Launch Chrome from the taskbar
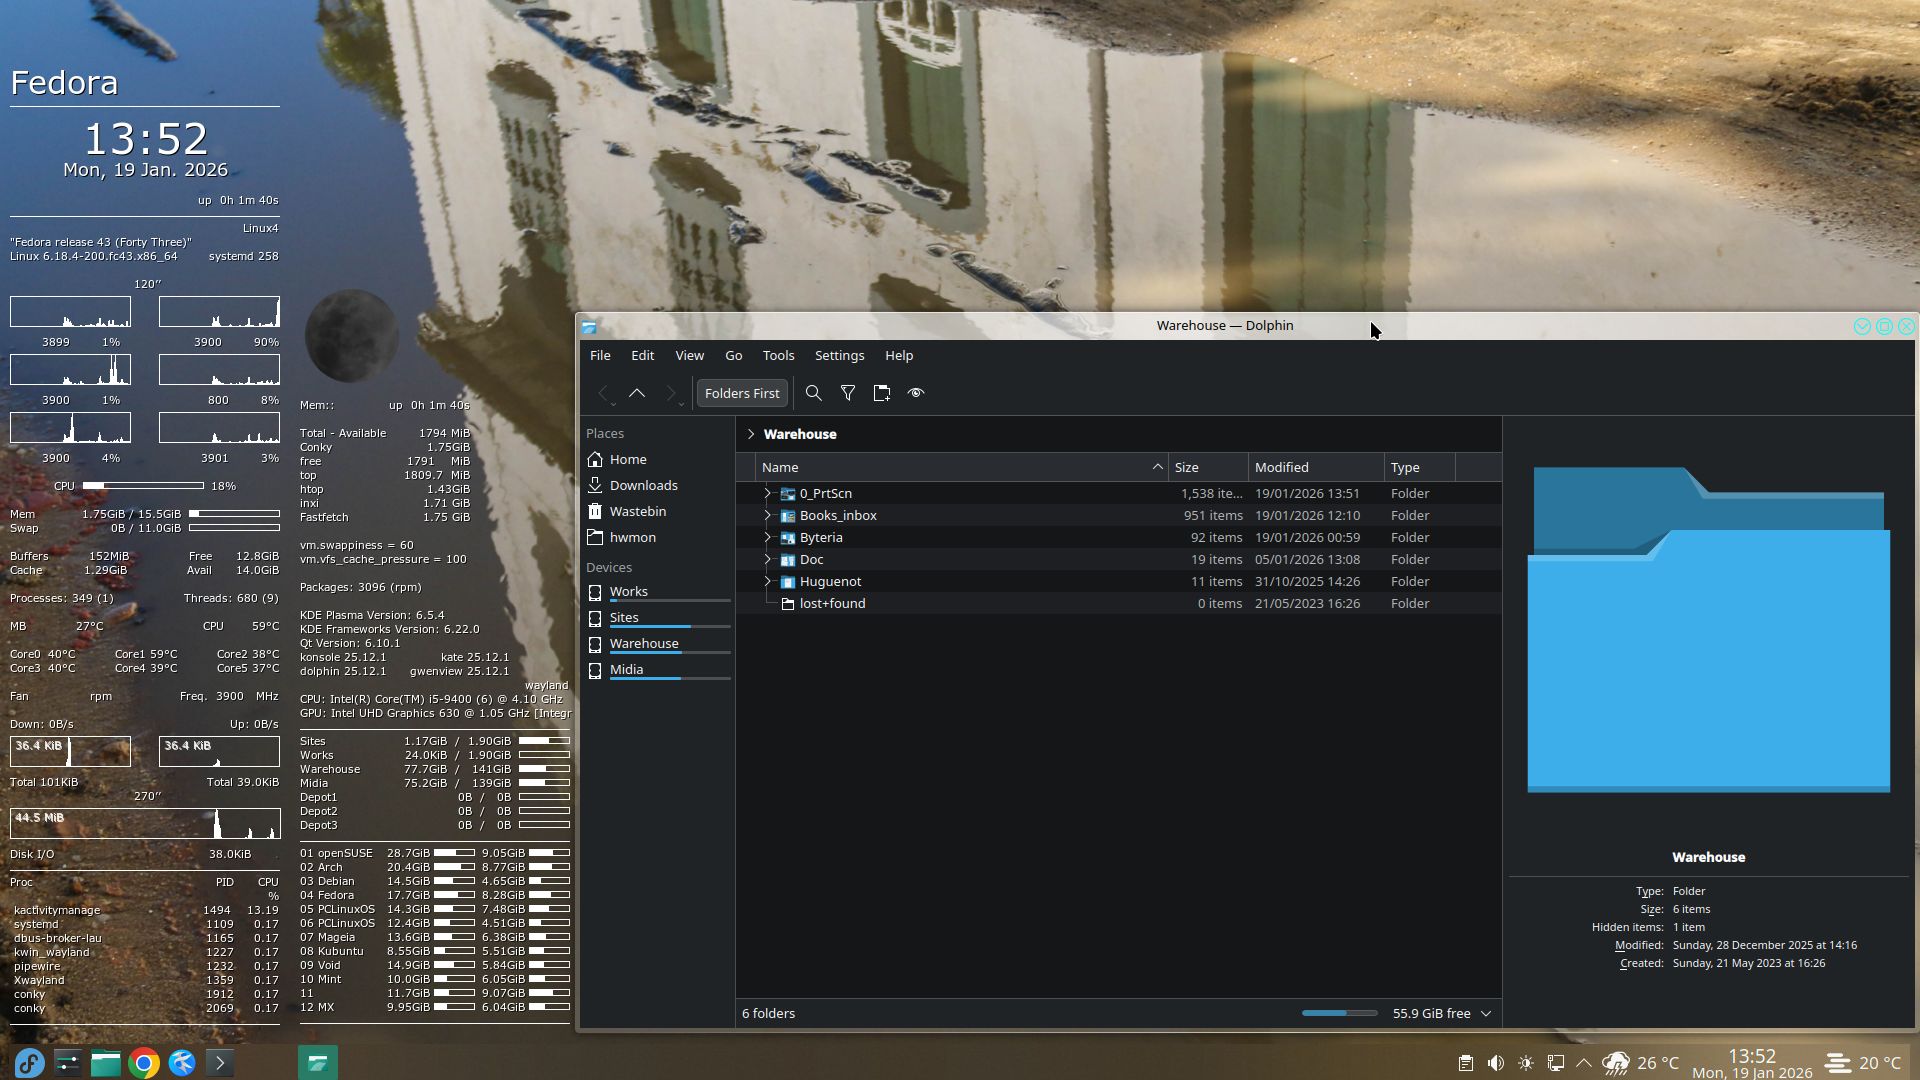Viewport: 1920px width, 1080px height. [x=144, y=1063]
